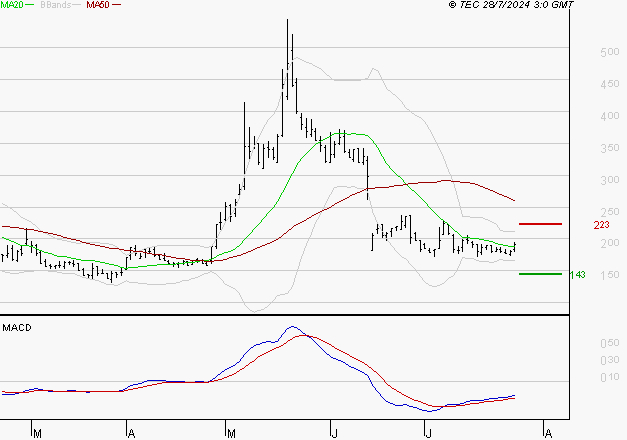Screen dimensions: 627x440
Task: Click the 010 MACD scale label
Action: pos(610,377)
